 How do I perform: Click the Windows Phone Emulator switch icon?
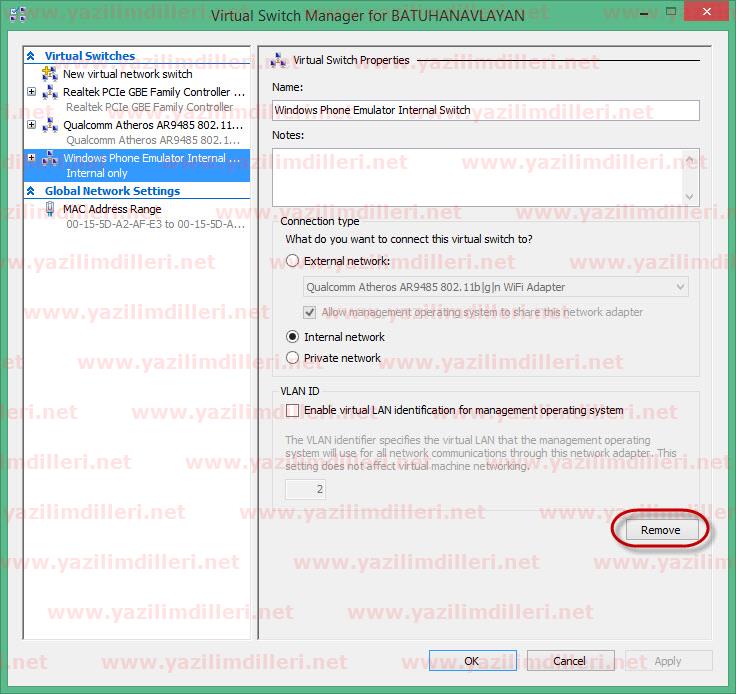click(x=50, y=158)
